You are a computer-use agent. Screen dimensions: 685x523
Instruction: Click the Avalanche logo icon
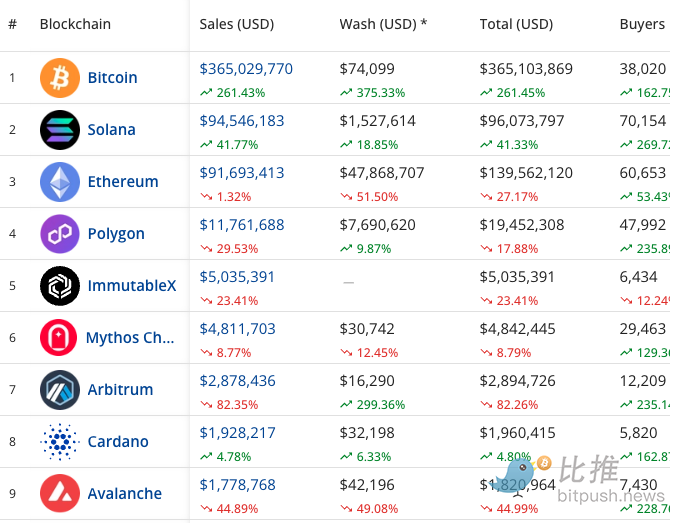59,494
